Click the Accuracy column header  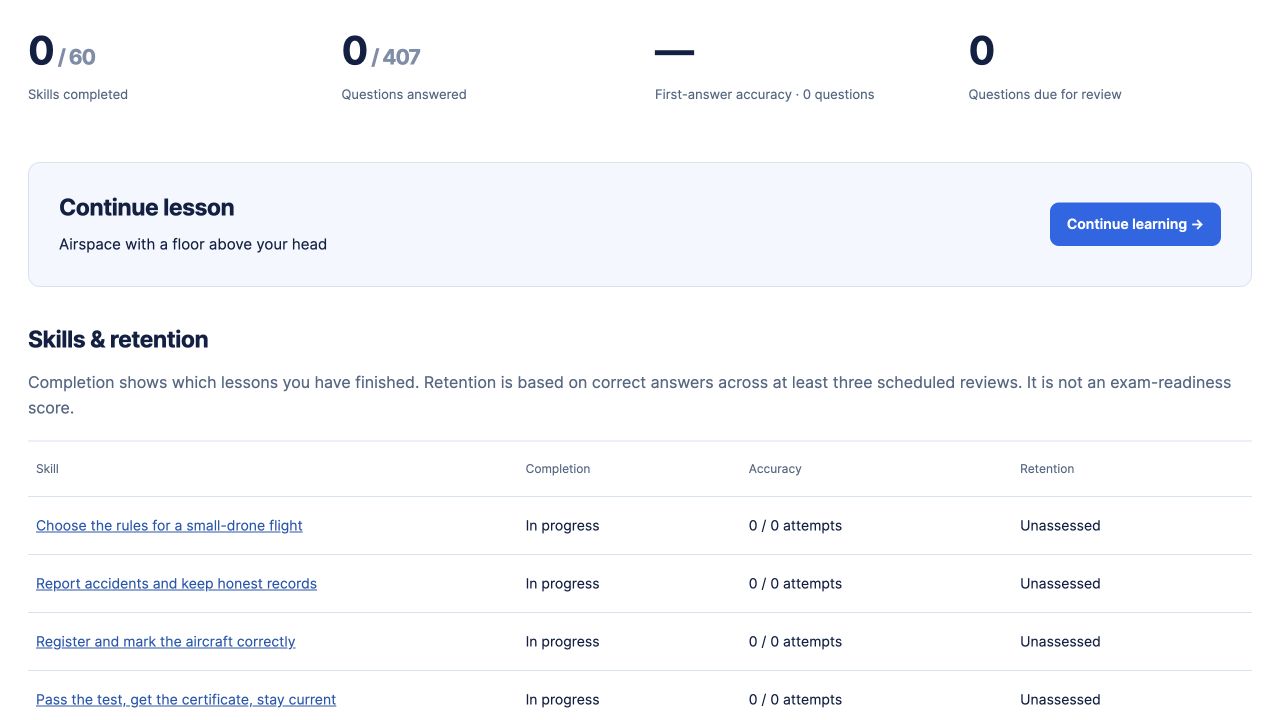775,469
